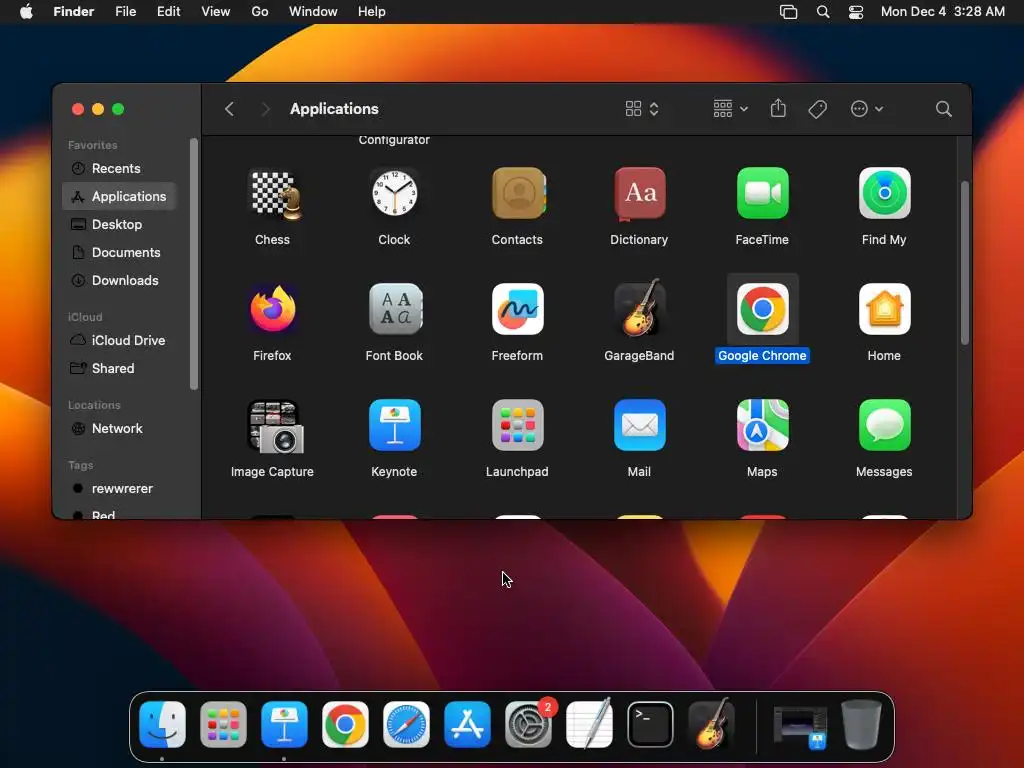The image size is (1024, 768).
Task: Select the Find My app
Action: [x=884, y=193]
